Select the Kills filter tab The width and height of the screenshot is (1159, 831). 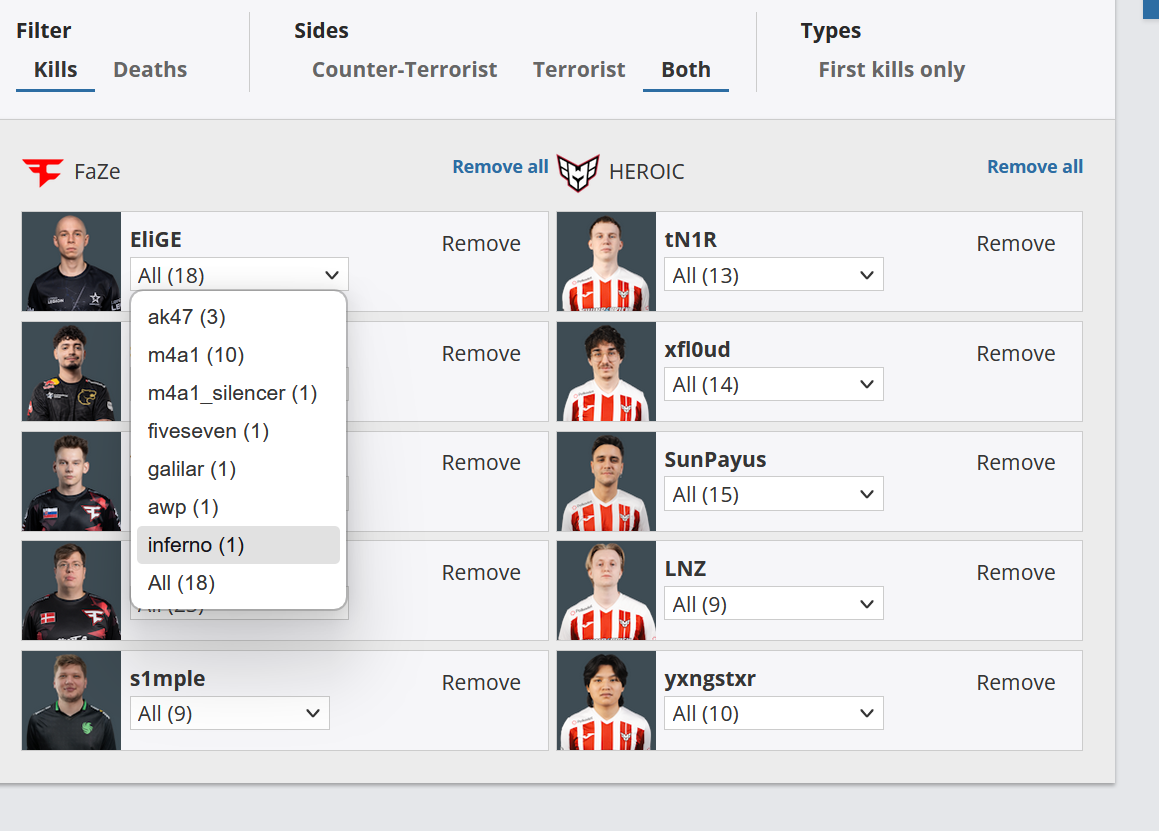click(55, 70)
